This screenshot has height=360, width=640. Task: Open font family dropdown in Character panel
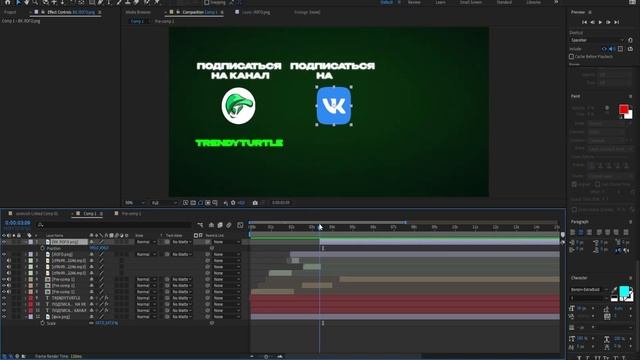(x=588, y=289)
